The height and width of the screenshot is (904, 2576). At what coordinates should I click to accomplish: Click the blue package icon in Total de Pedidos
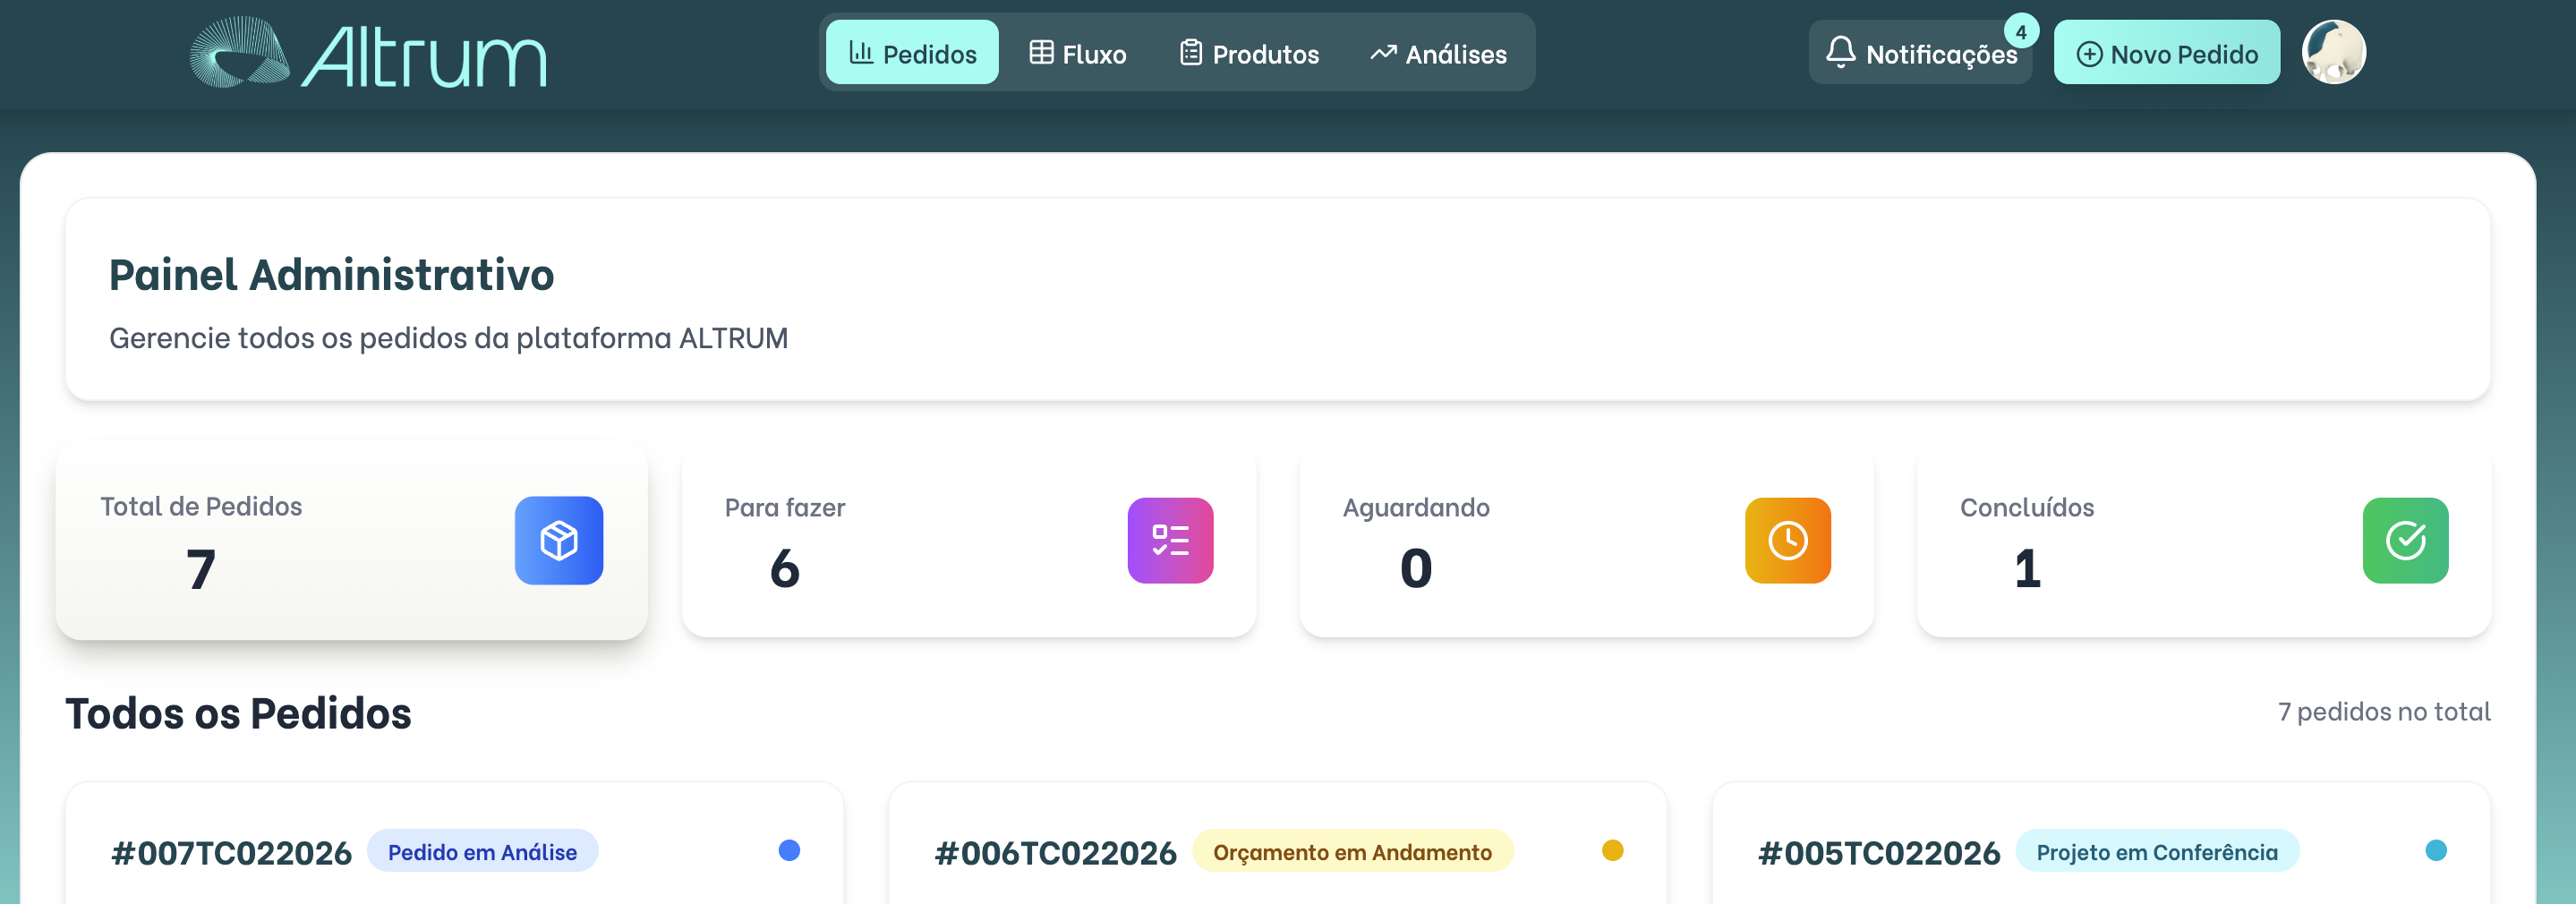coord(558,540)
